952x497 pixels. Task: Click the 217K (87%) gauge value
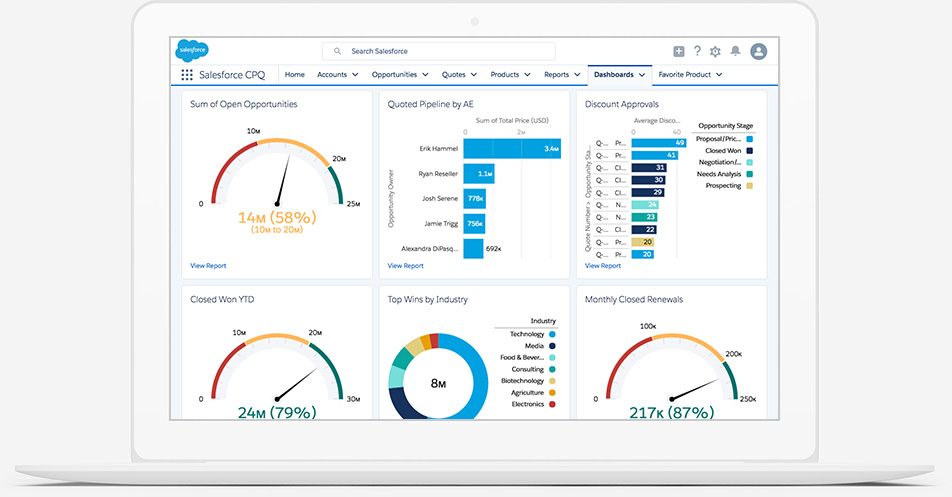(672, 412)
